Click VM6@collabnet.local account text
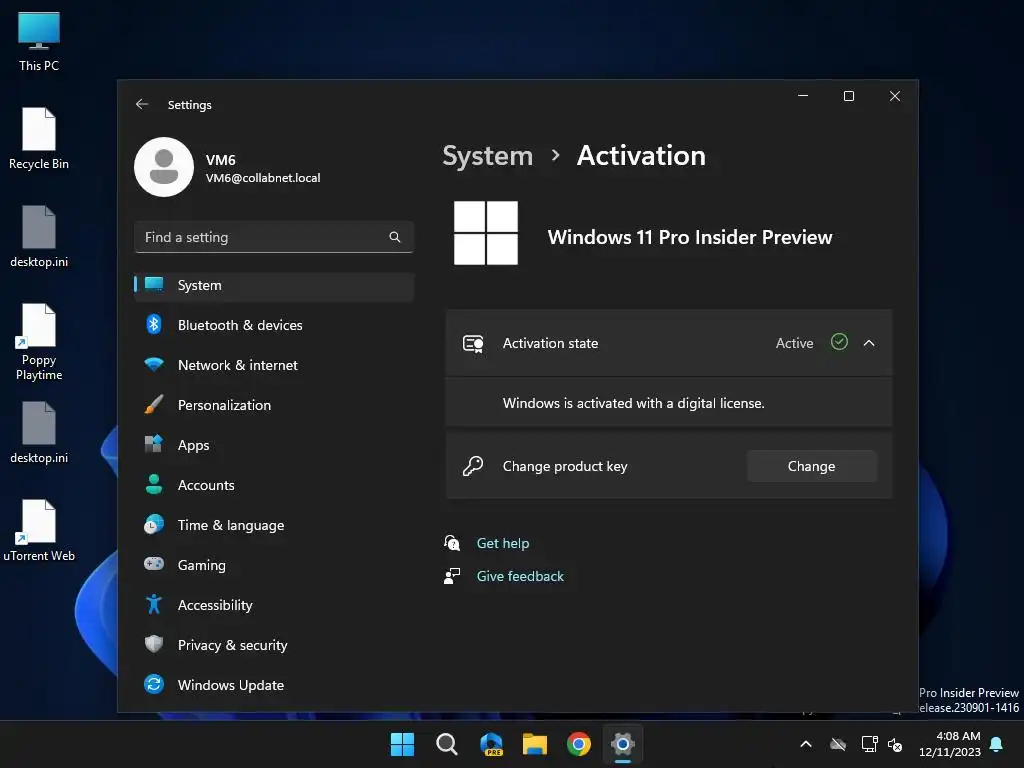 point(263,178)
